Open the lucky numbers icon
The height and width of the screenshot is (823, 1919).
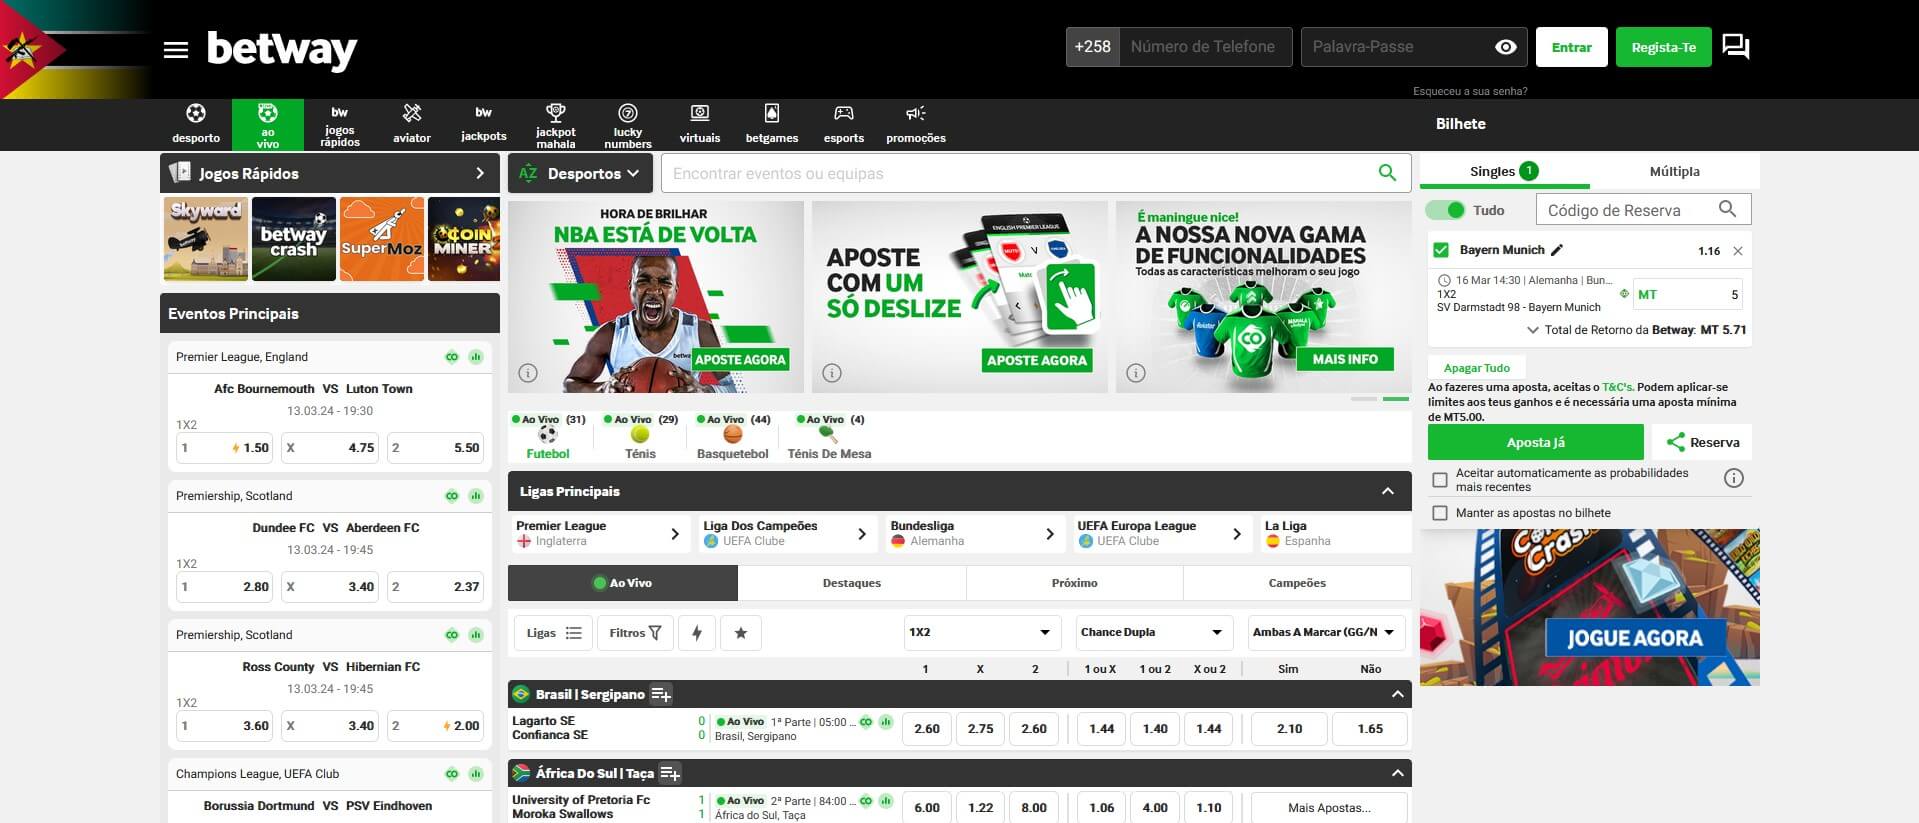(x=628, y=114)
